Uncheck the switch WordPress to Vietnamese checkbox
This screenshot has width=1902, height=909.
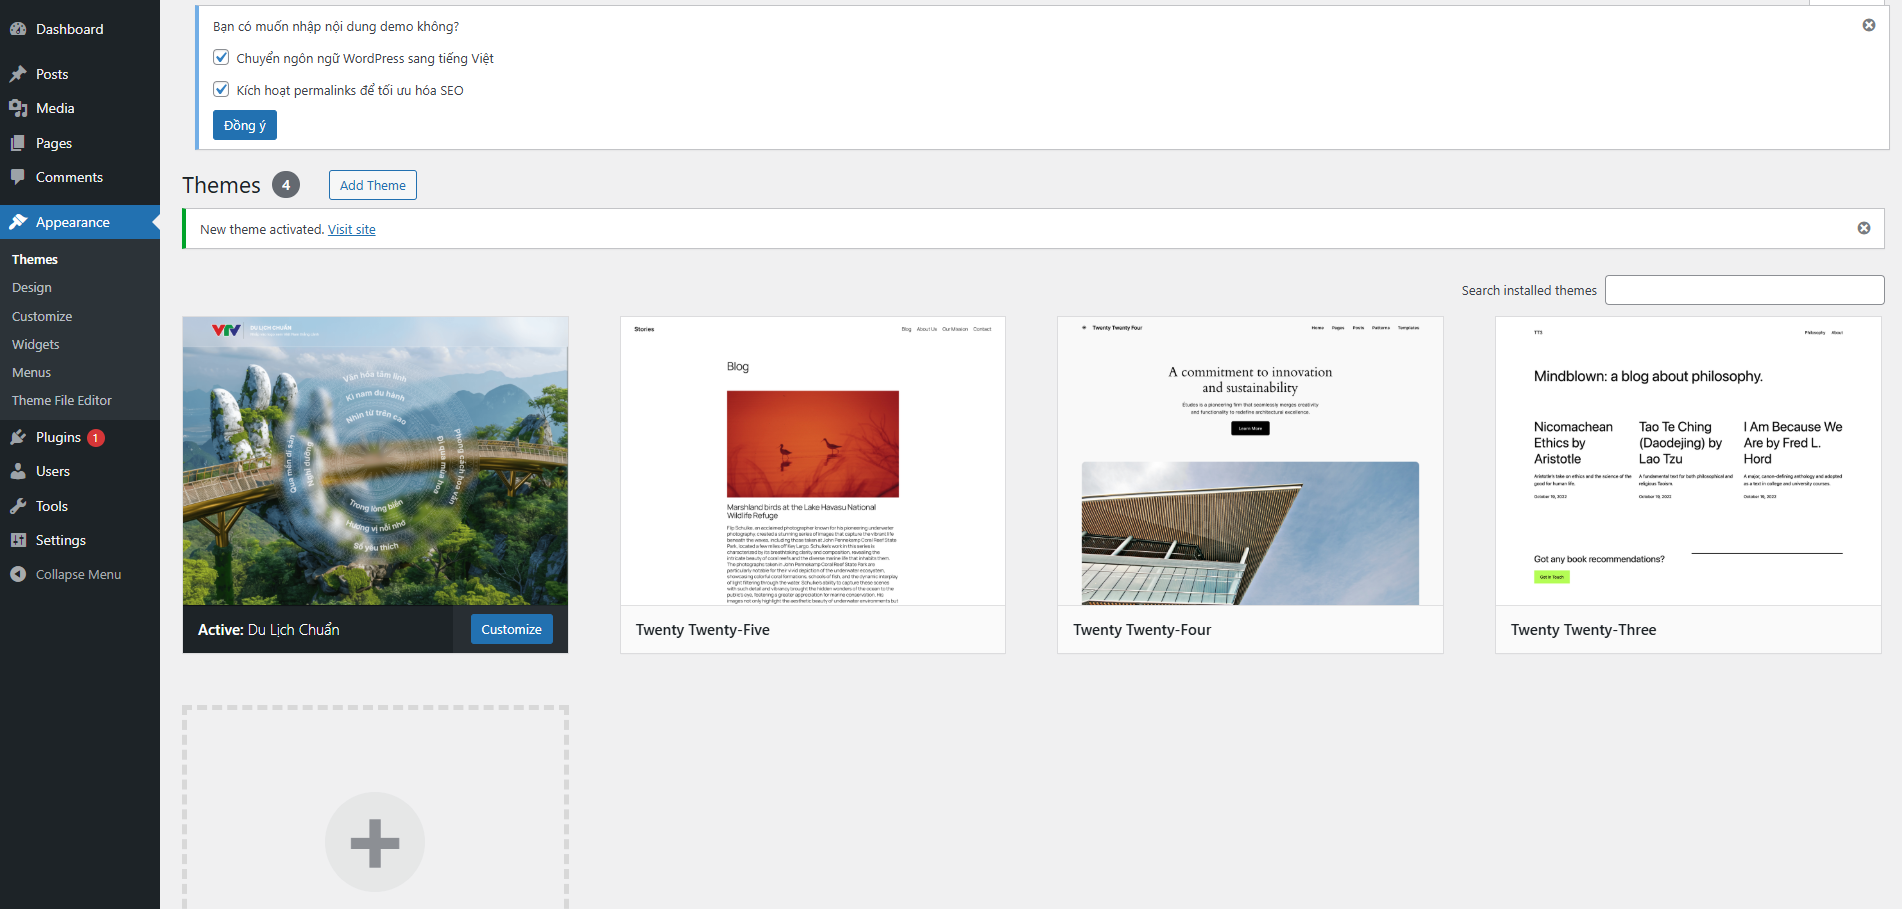pos(221,58)
